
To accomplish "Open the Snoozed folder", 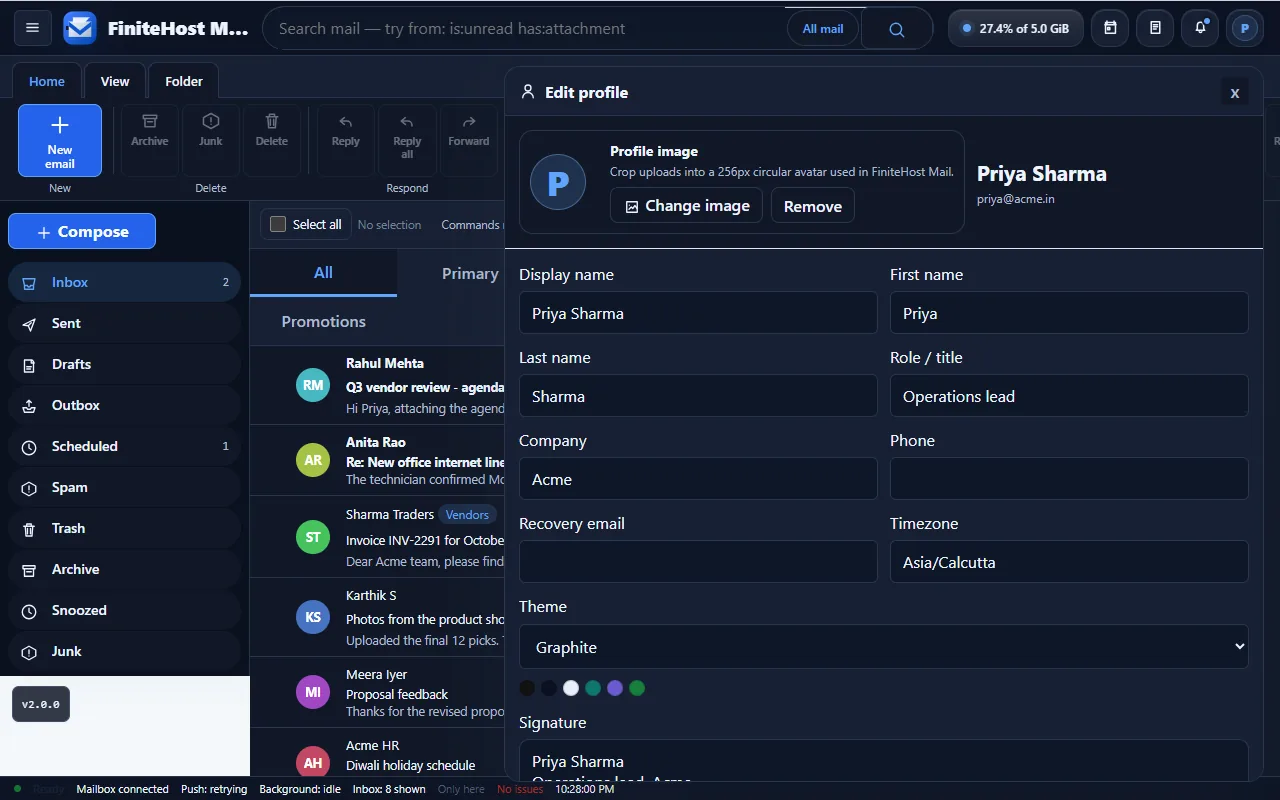I will pos(124,610).
